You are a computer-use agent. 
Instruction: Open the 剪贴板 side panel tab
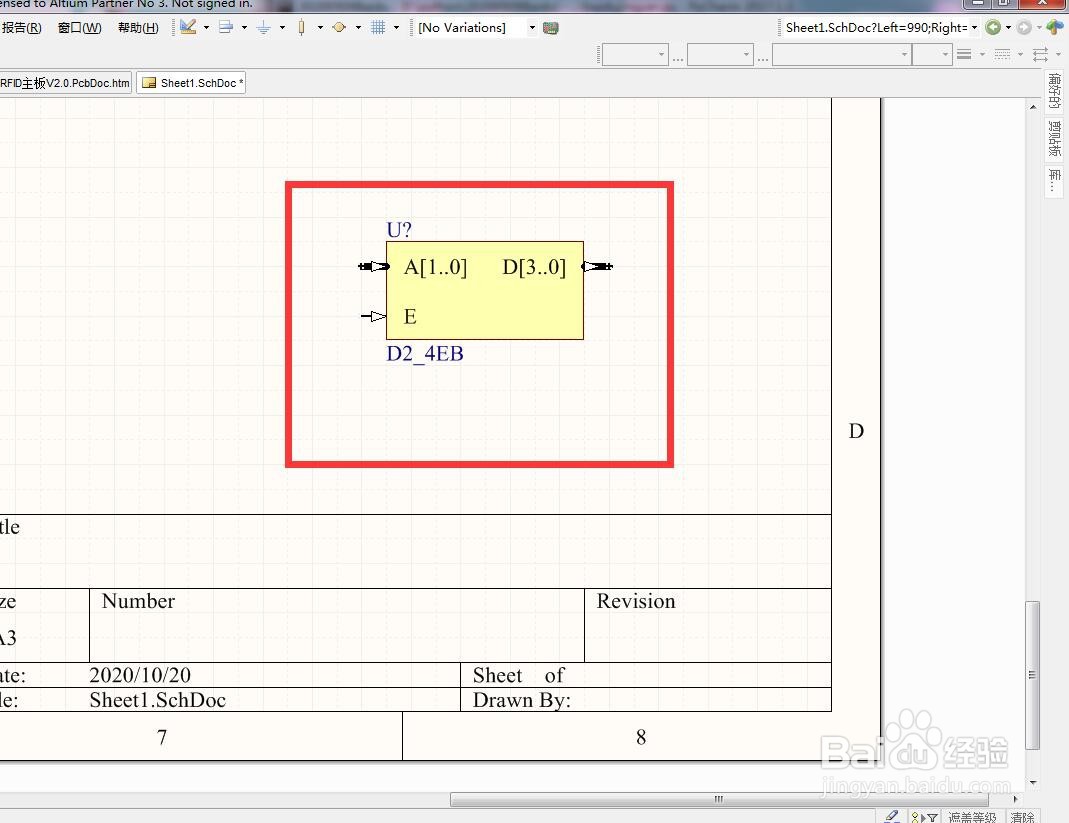pos(1054,139)
